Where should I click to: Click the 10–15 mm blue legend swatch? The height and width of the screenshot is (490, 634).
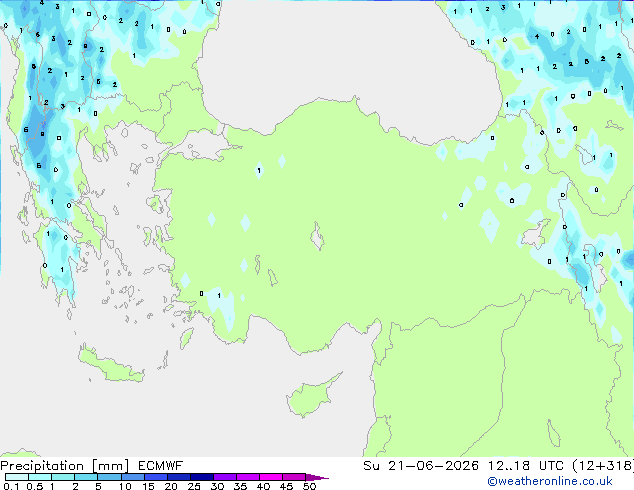pyautogui.click(x=132, y=477)
